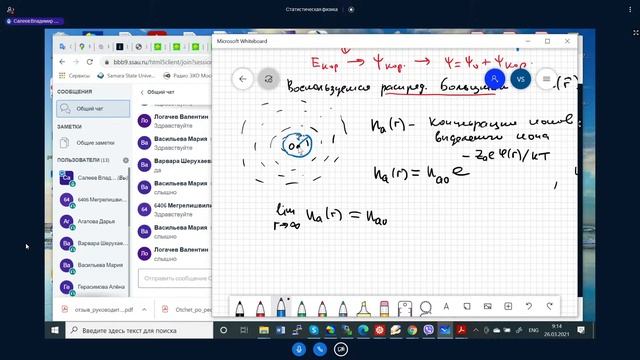
Task: Expand the options chevron for отзыв_руководит pdf download
Action: [x=144, y=310]
